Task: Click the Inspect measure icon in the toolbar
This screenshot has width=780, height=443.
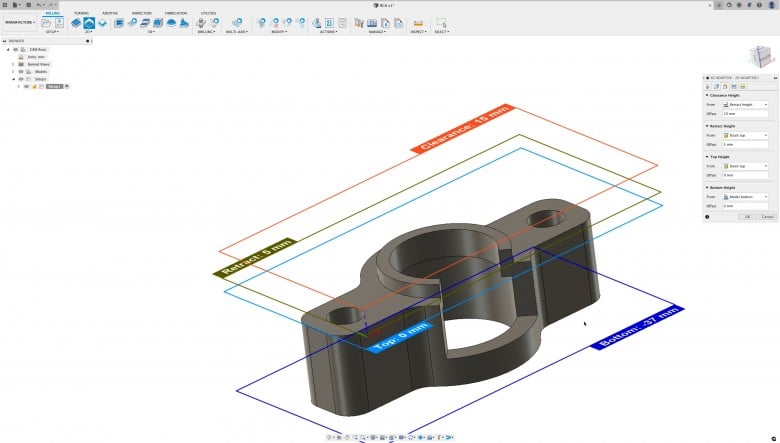Action: click(417, 22)
